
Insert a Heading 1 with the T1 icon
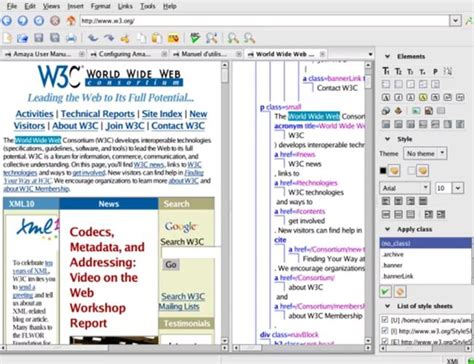386,71
